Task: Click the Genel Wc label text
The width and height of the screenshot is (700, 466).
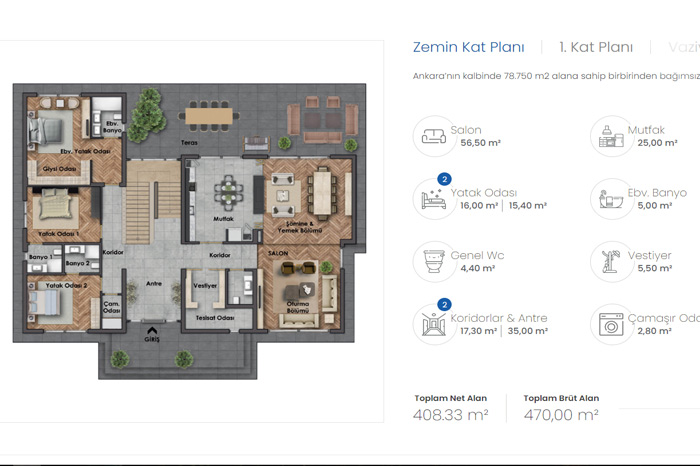Action: 477,255
